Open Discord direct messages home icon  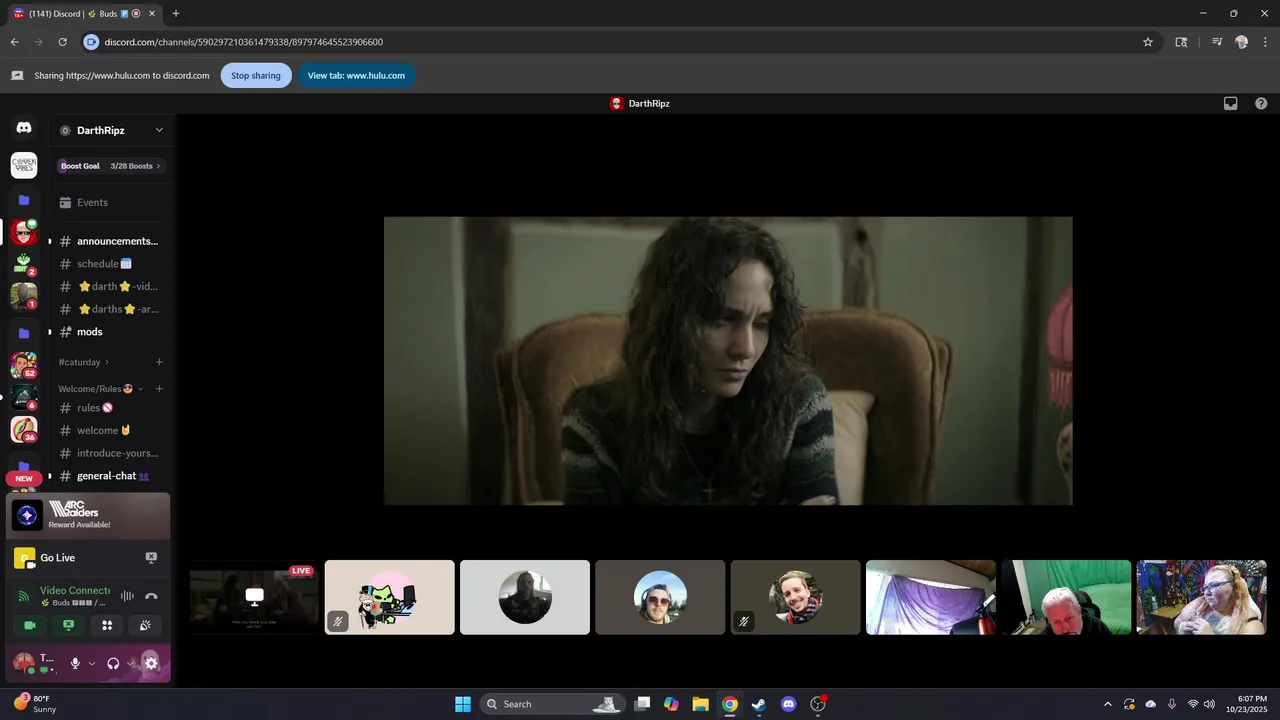pos(24,128)
